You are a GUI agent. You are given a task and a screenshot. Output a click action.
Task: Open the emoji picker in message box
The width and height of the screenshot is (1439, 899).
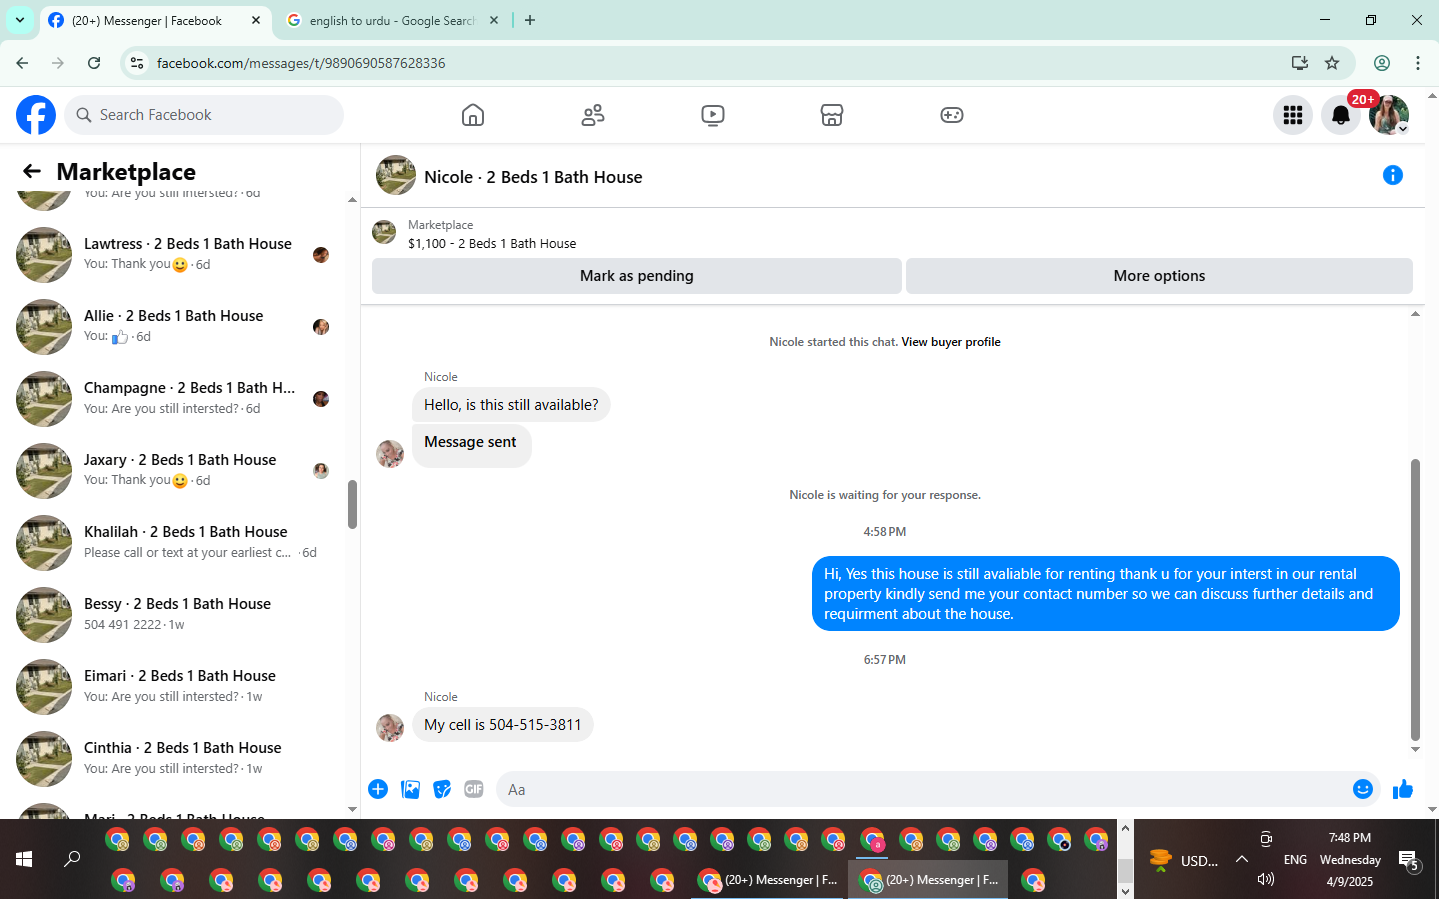(1363, 789)
